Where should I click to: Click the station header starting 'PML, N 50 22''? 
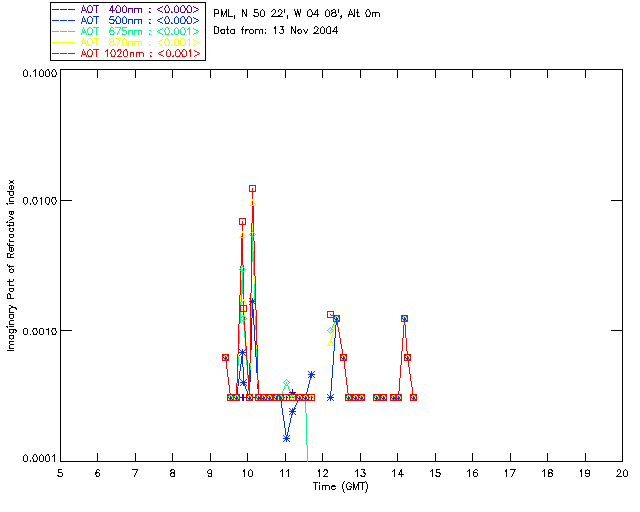coord(297,14)
